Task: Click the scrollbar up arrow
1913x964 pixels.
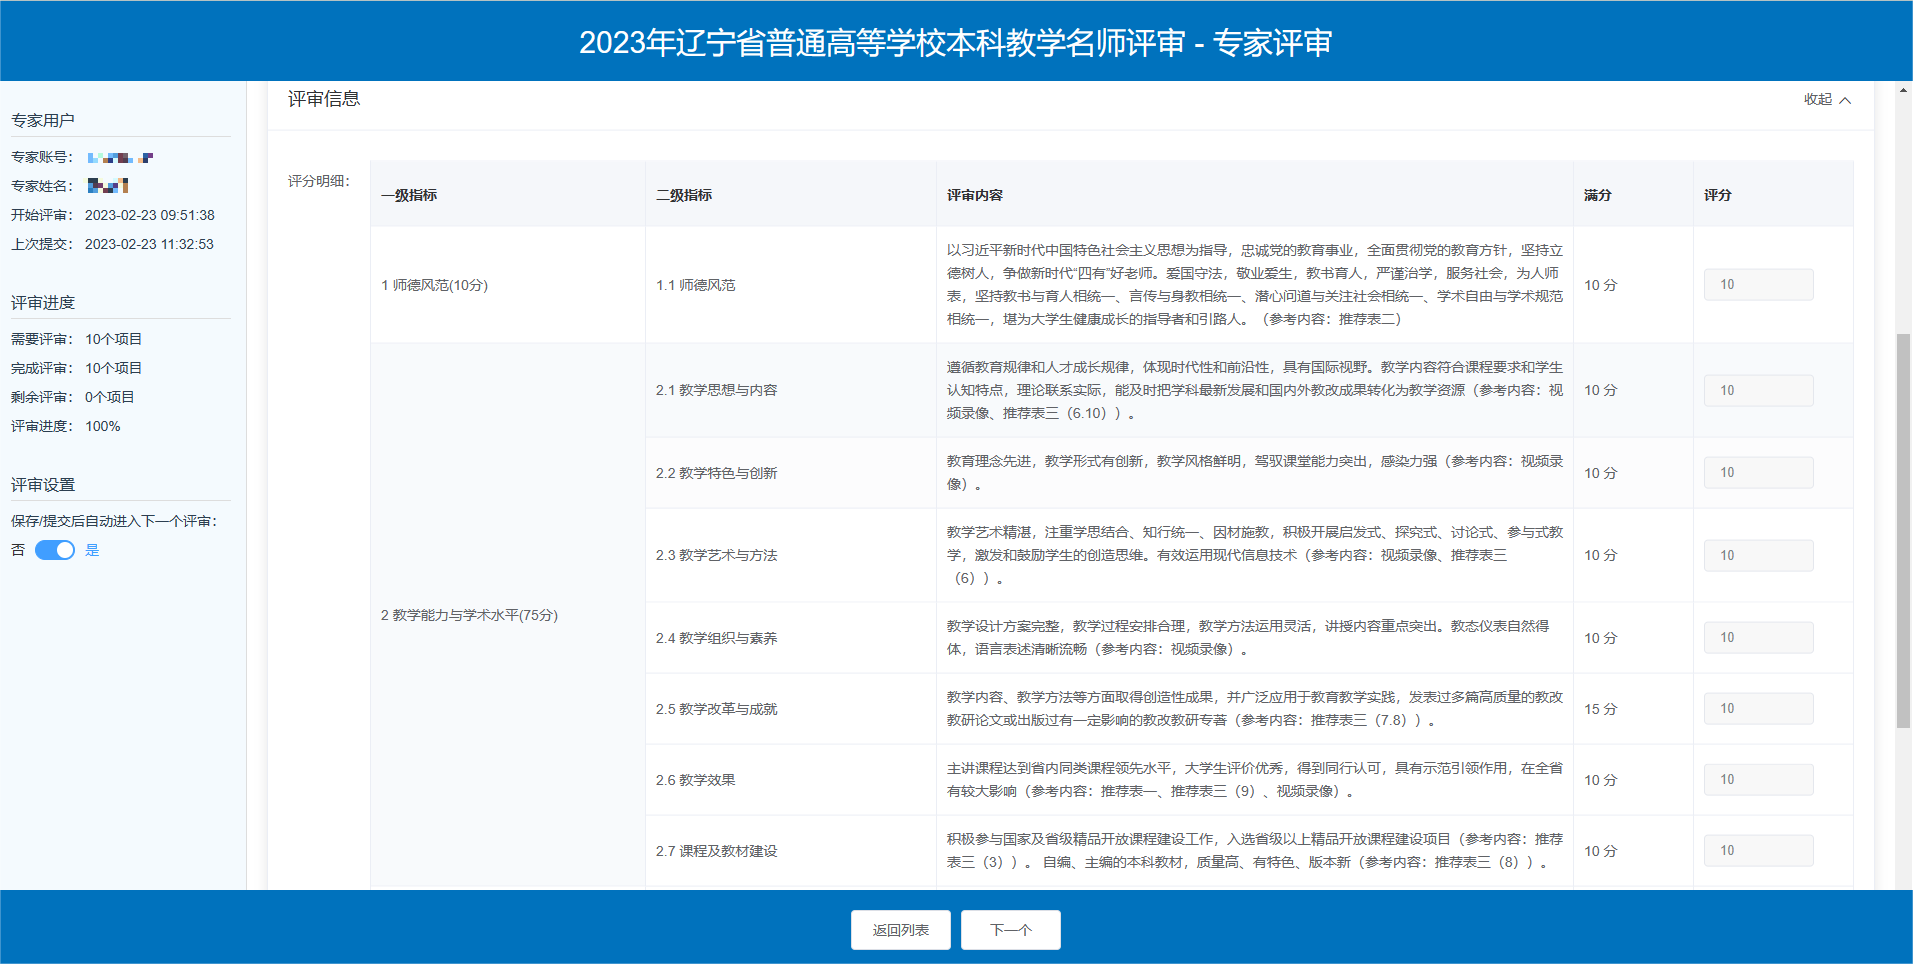Action: coord(1903,90)
